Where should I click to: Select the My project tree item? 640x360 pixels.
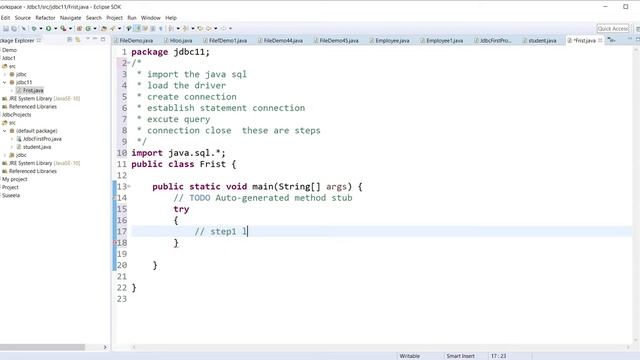[14, 180]
